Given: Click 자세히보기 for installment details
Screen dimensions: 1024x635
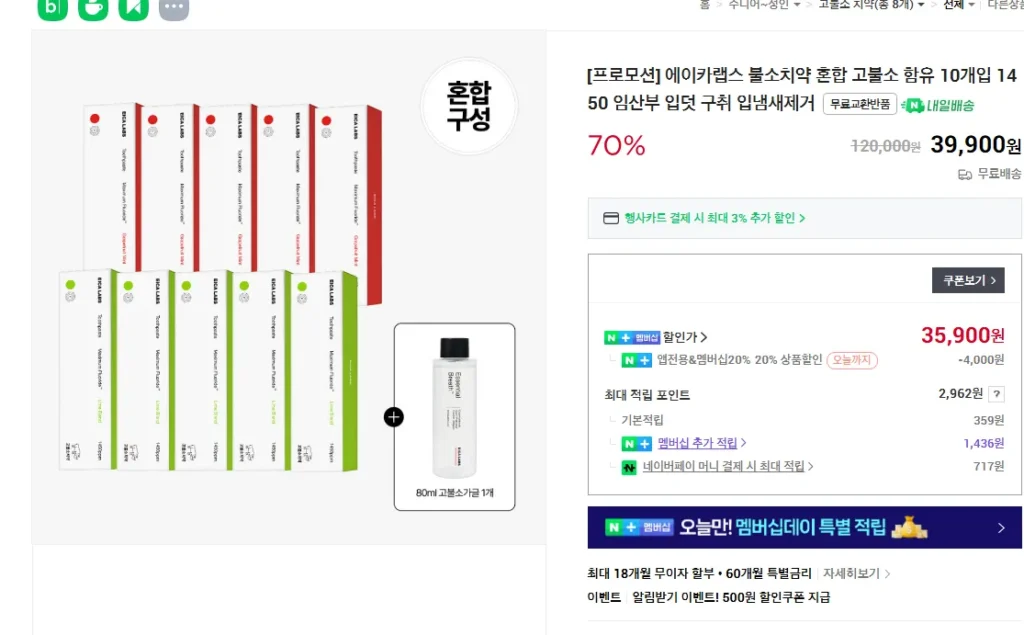Looking at the screenshot, I should pyautogui.click(x=855, y=574).
